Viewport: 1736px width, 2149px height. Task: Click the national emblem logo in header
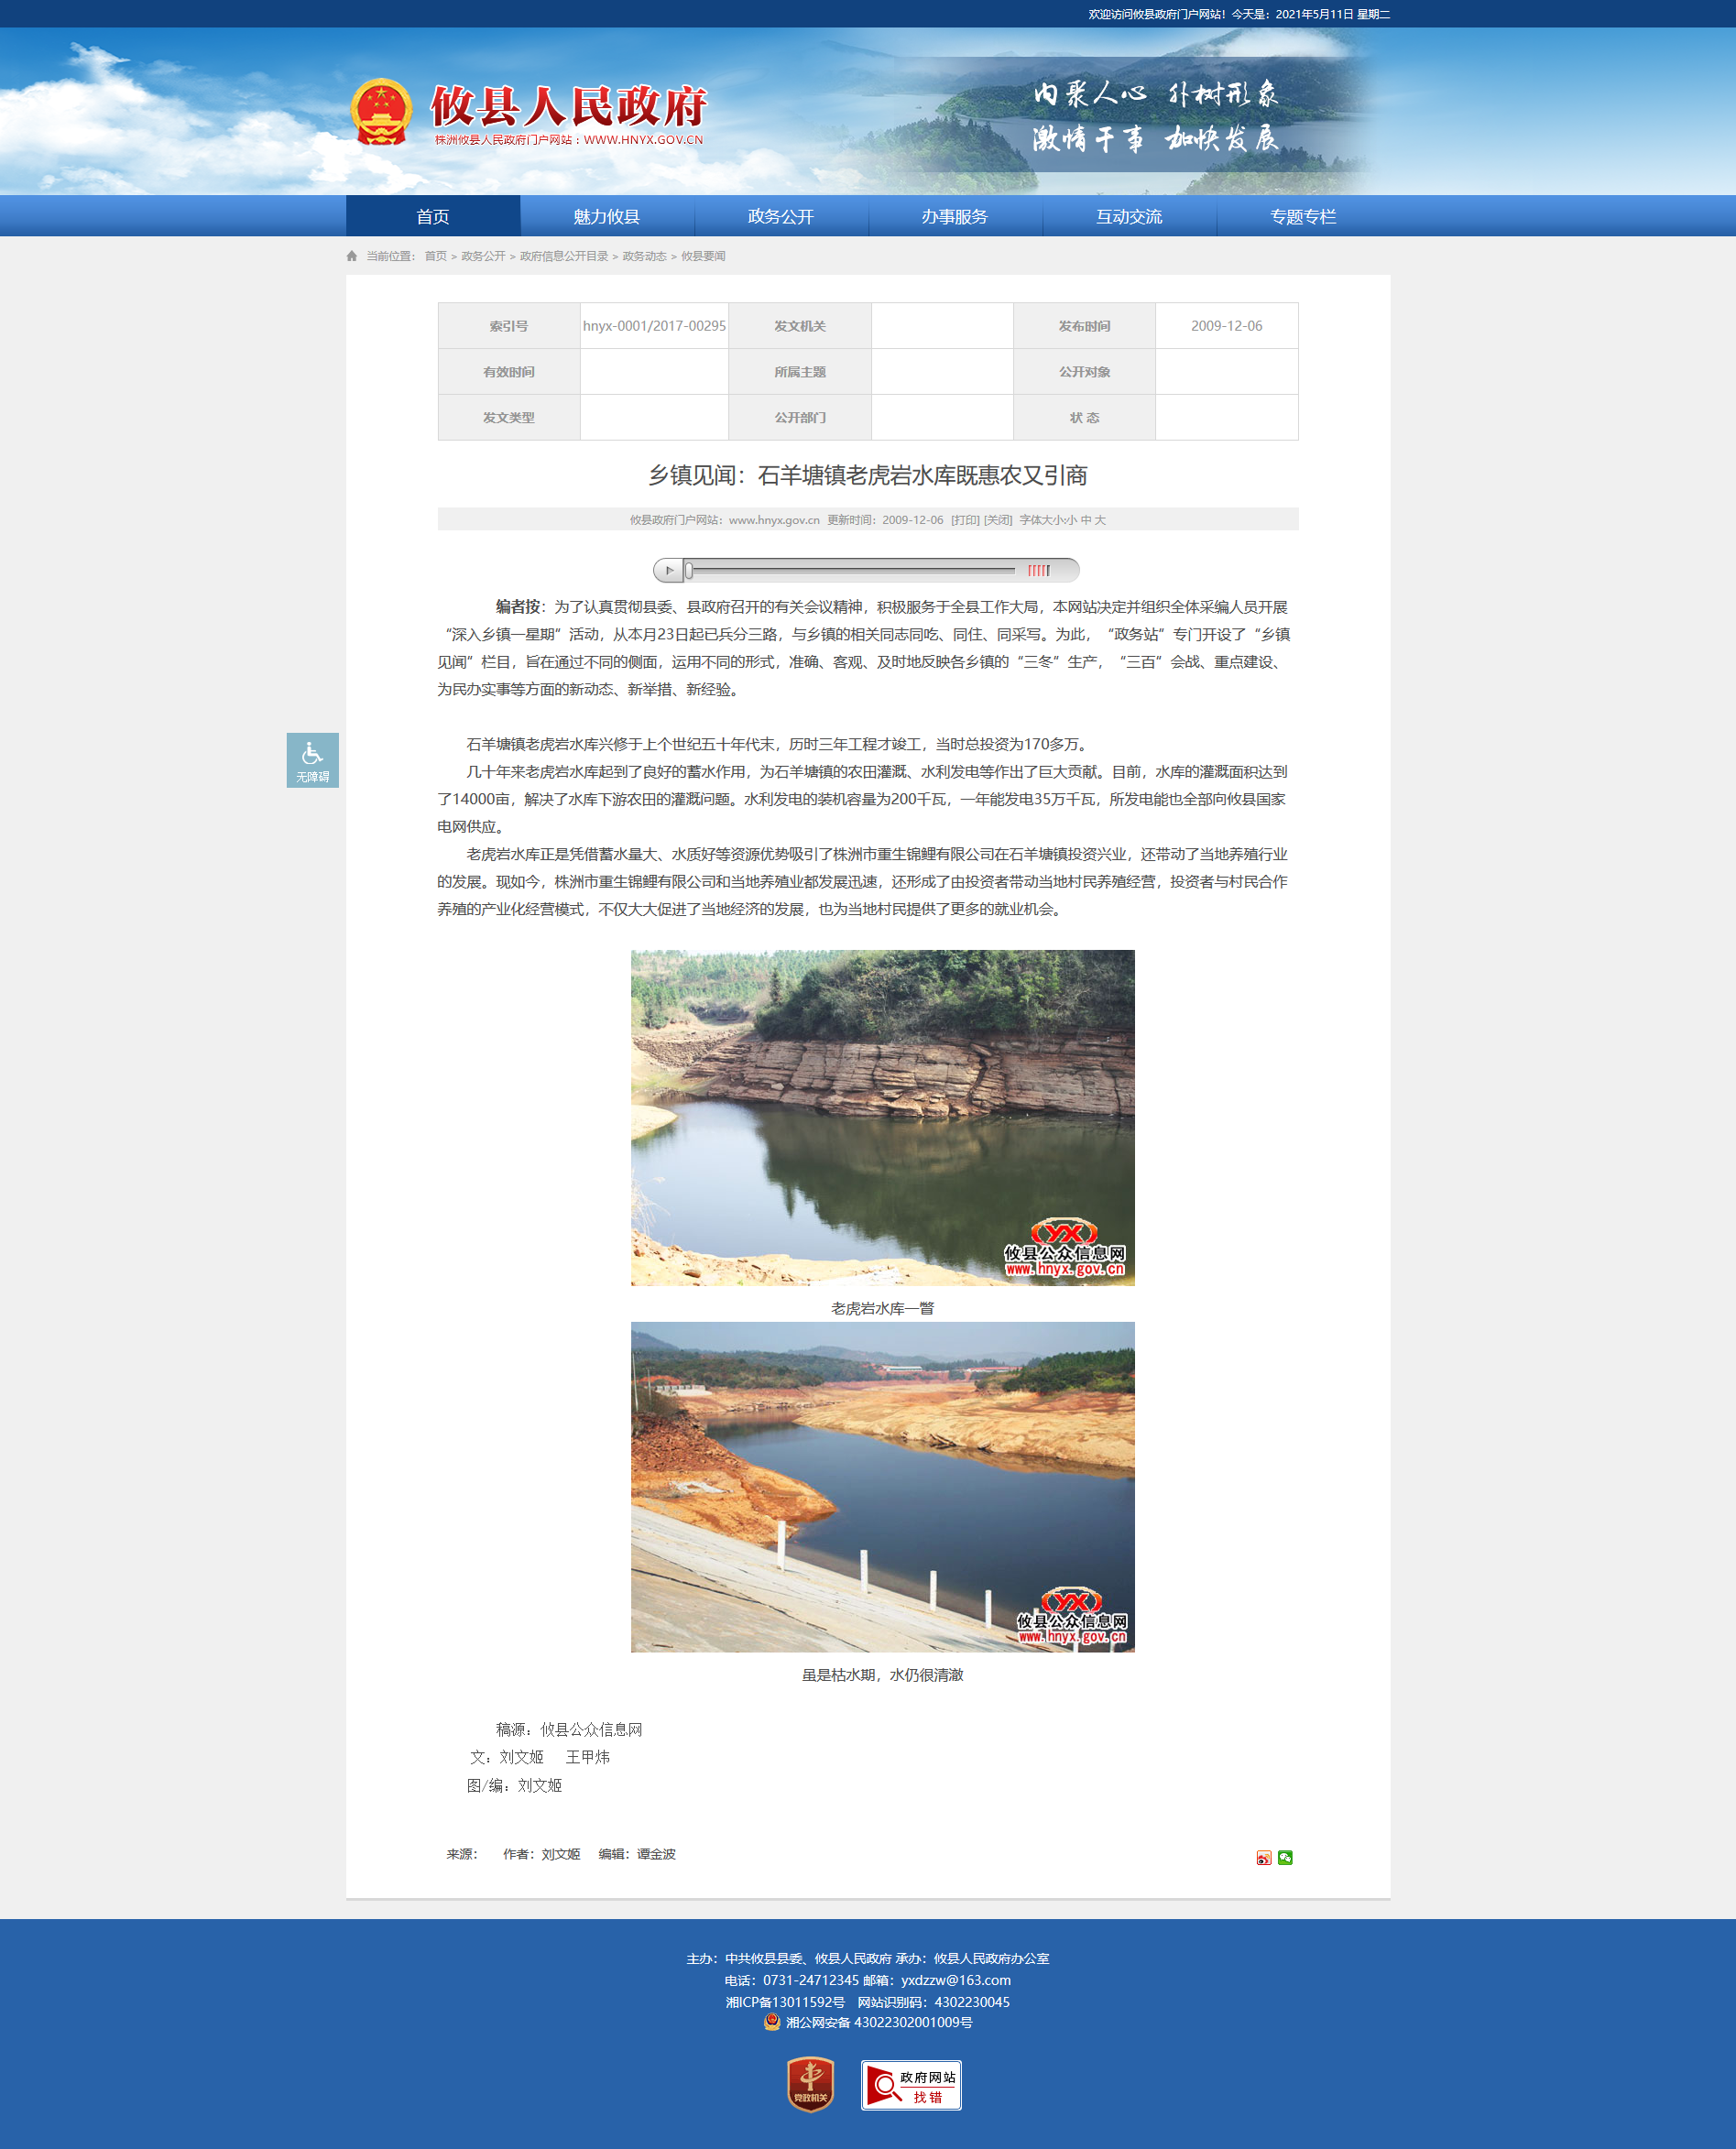pos(381,112)
